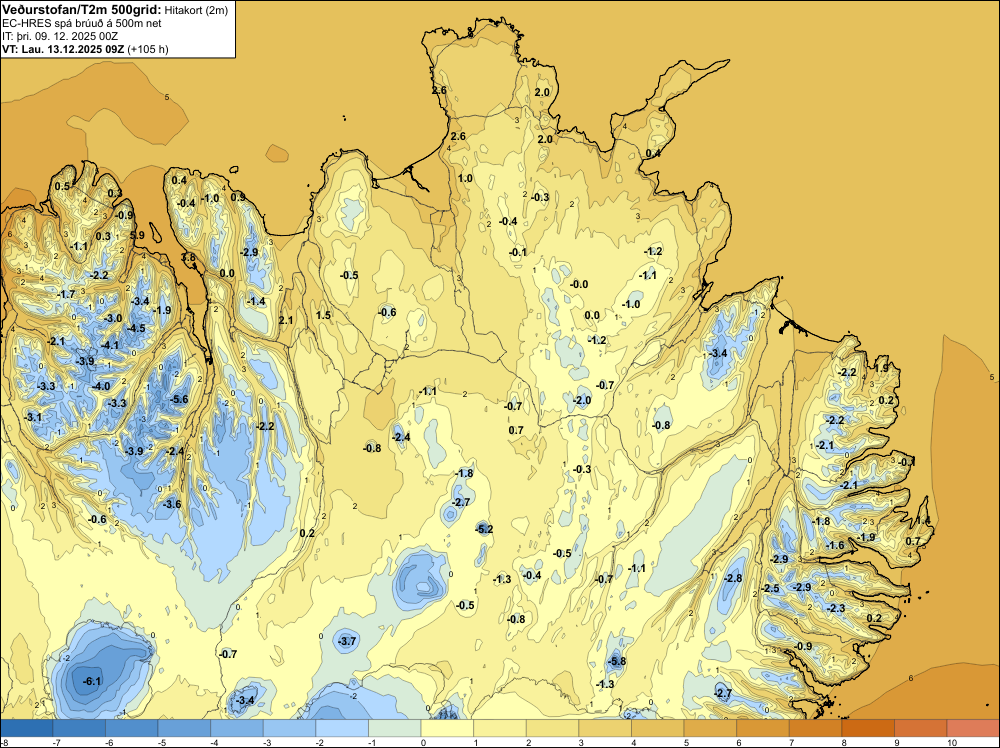Screen dimensions: 1000x748
Task: Click the -3.1 temperature value
Action: (x=33, y=417)
